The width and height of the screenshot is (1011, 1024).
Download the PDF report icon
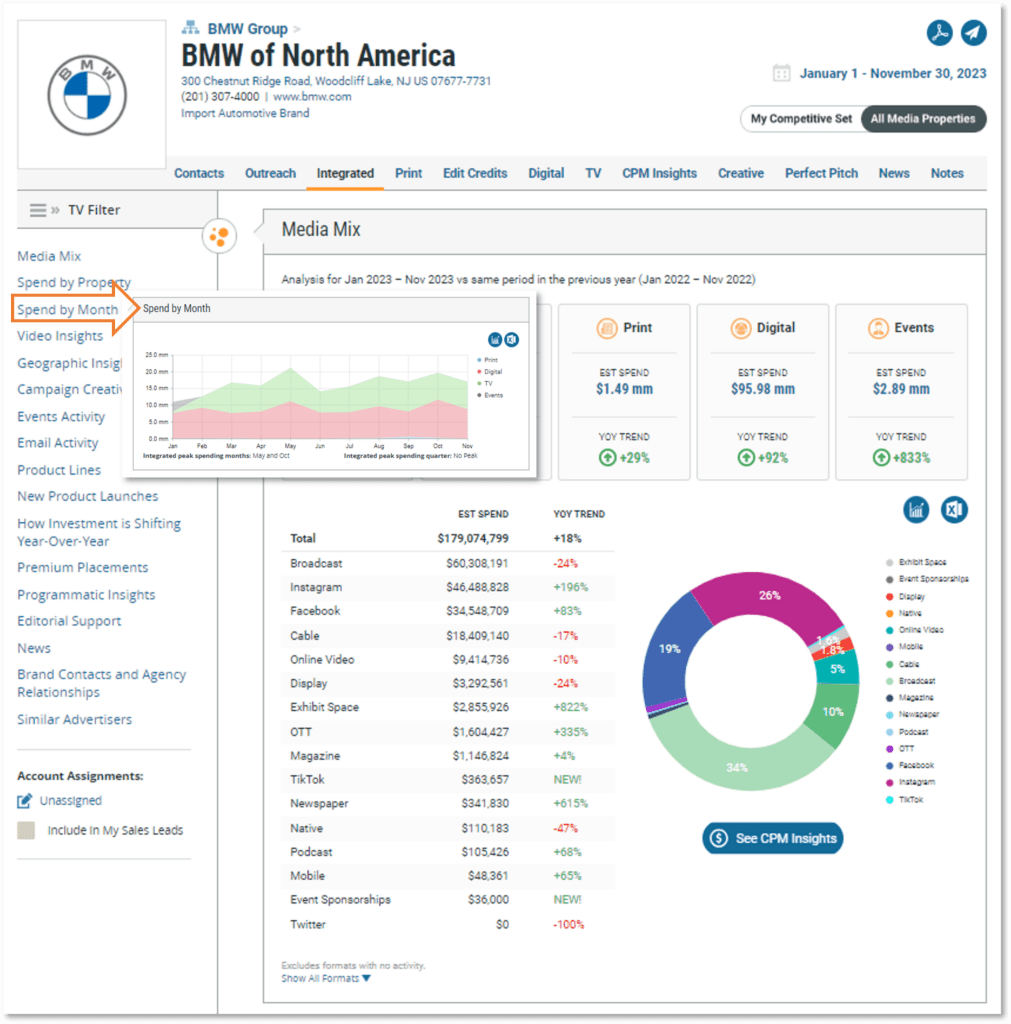pos(939,33)
